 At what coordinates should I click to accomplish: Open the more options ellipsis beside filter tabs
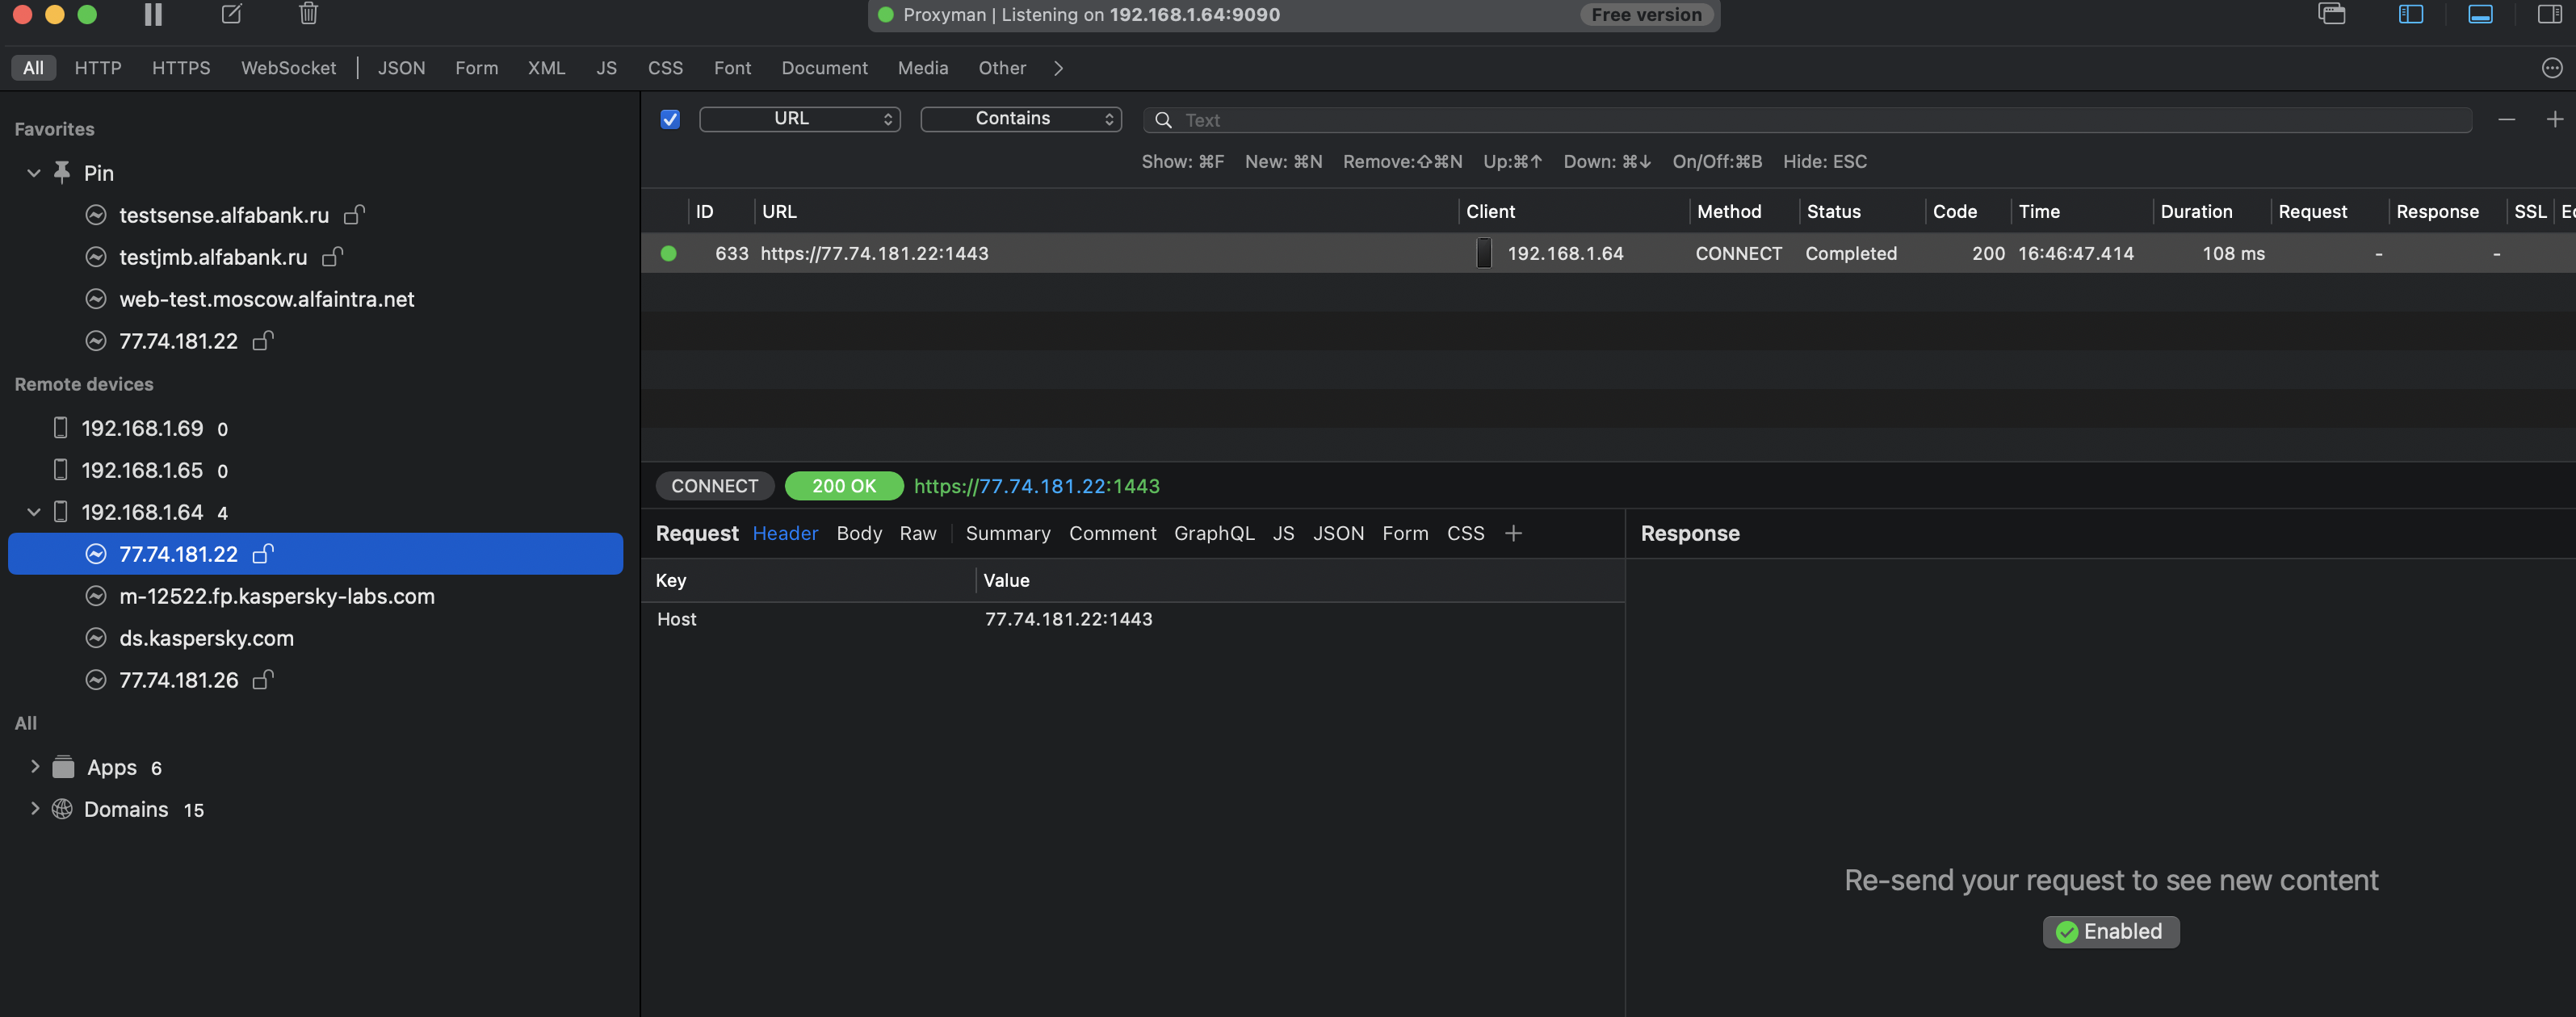pyautogui.click(x=2550, y=67)
